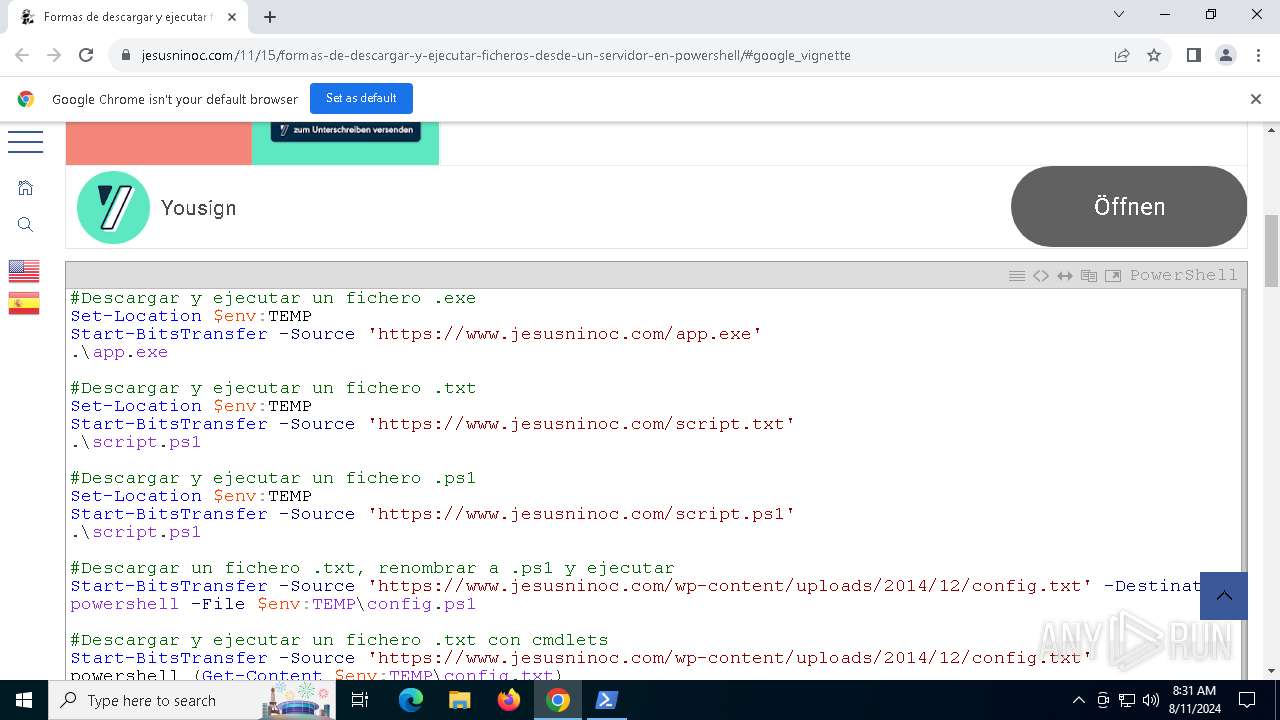Click the PowerShell language label
Screen dimensions: 1280x720
pyautogui.click(x=1184, y=275)
